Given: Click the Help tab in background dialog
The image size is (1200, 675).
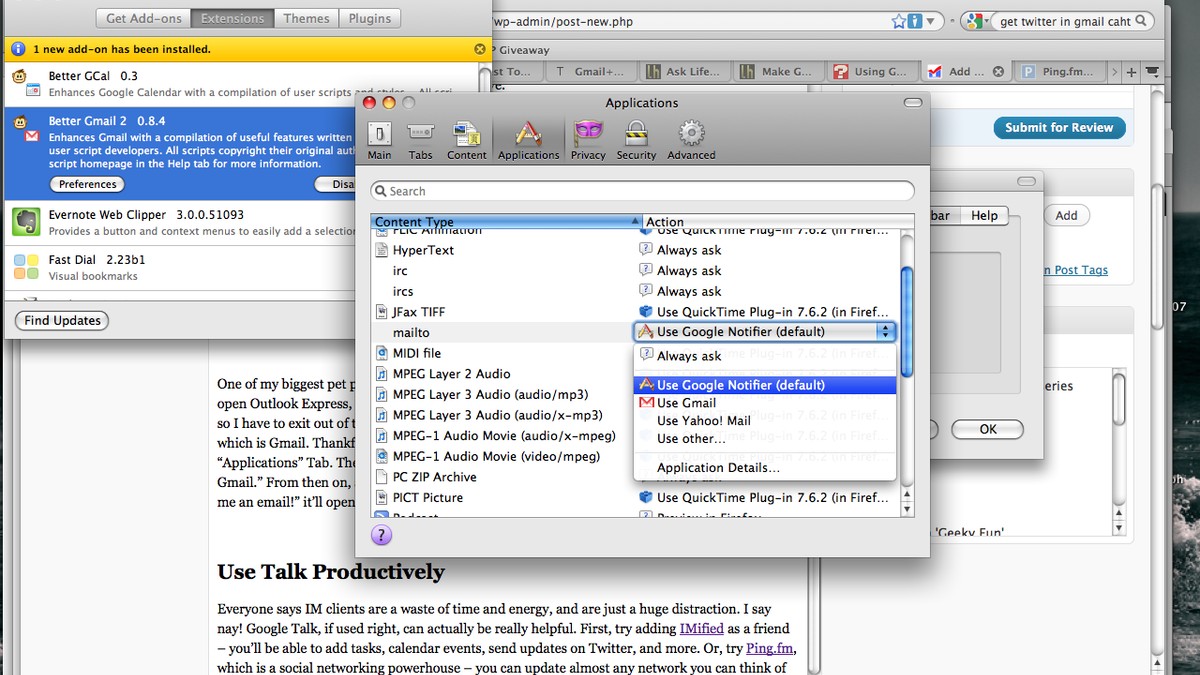Looking at the screenshot, I should (x=984, y=215).
